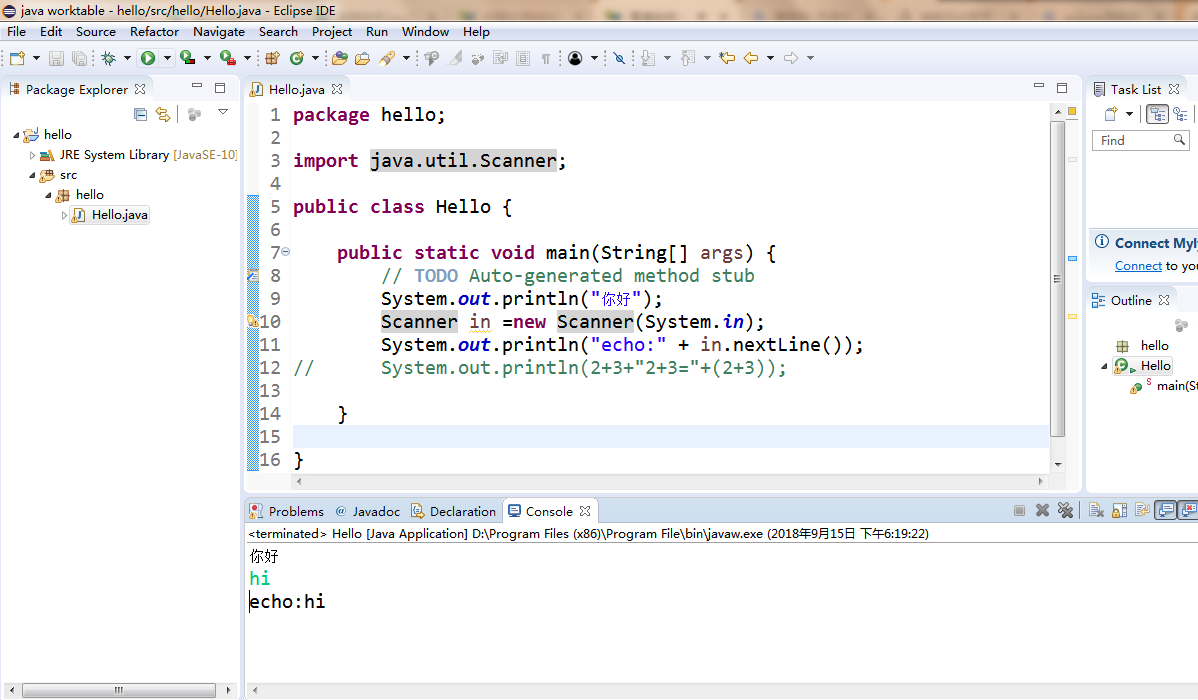Toggle Show Console When Standard Out Changes
Screen dimensions: 1198x700
1166,510
